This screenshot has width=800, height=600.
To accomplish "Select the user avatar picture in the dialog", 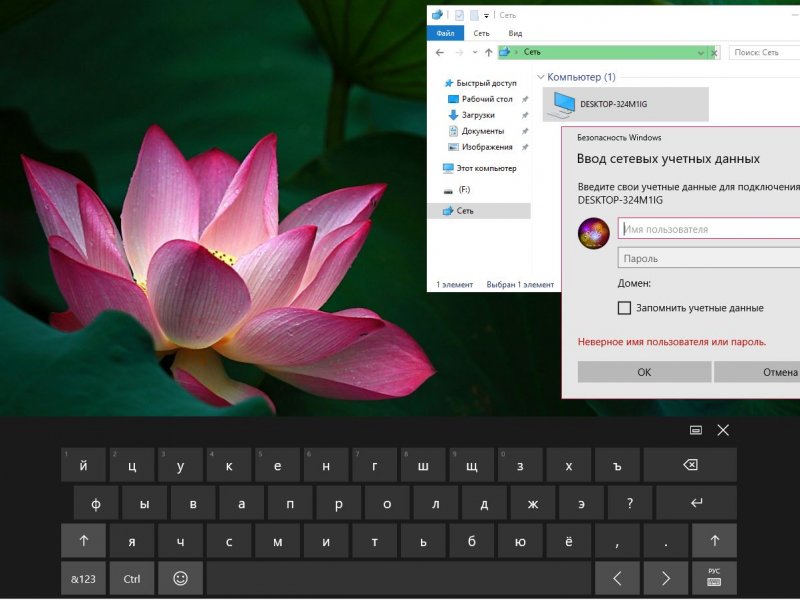I will tap(593, 233).
